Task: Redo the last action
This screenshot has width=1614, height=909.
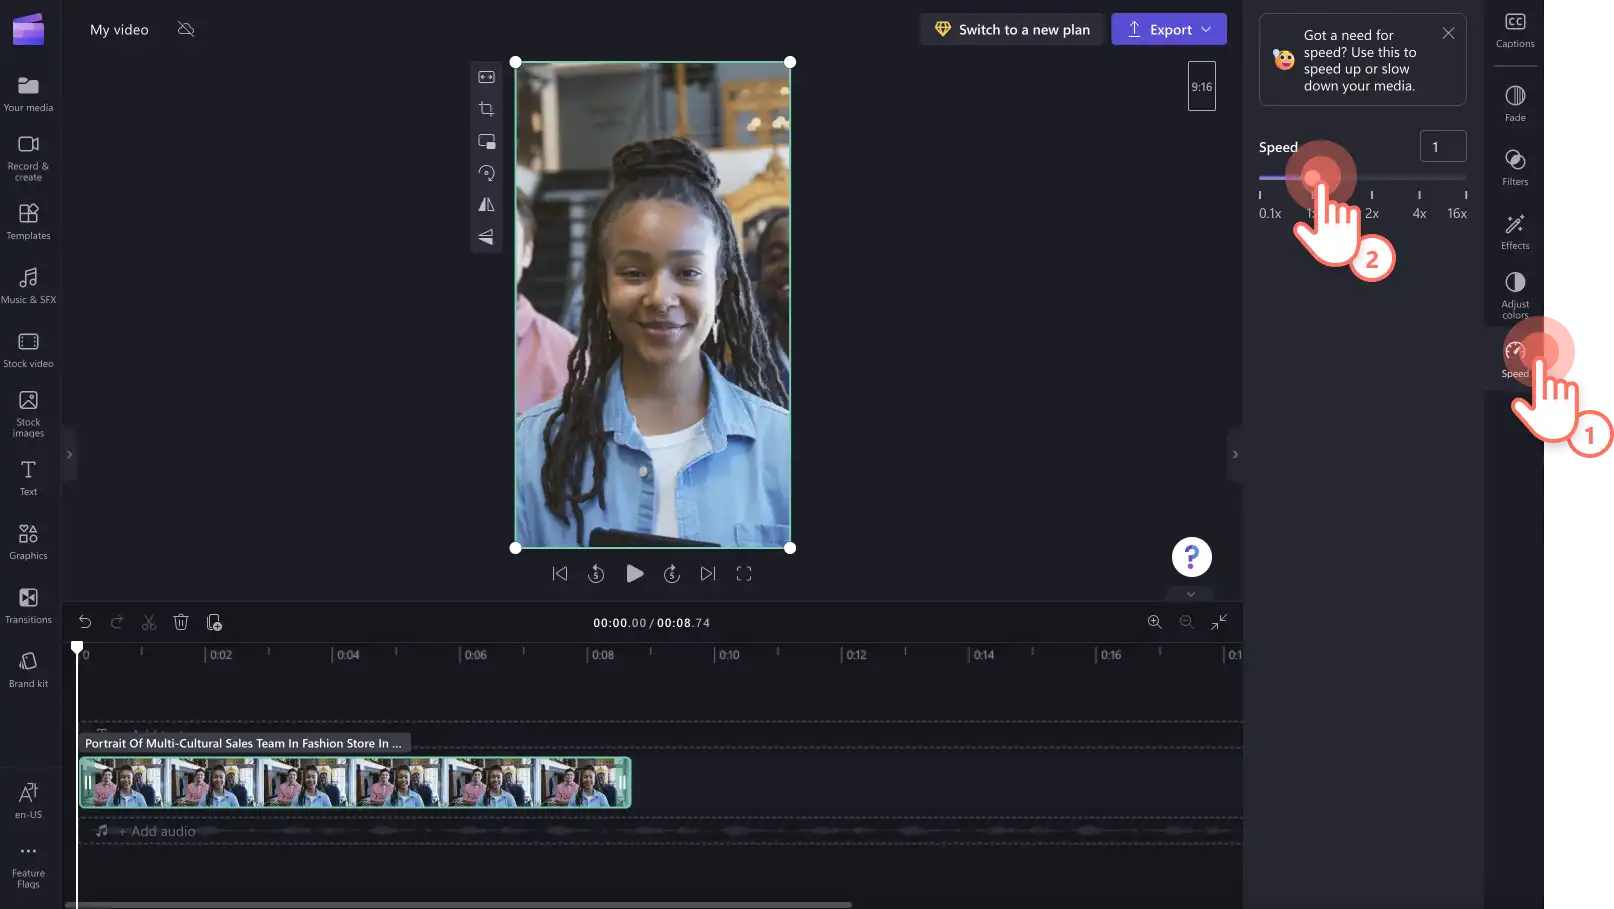Action: point(117,622)
